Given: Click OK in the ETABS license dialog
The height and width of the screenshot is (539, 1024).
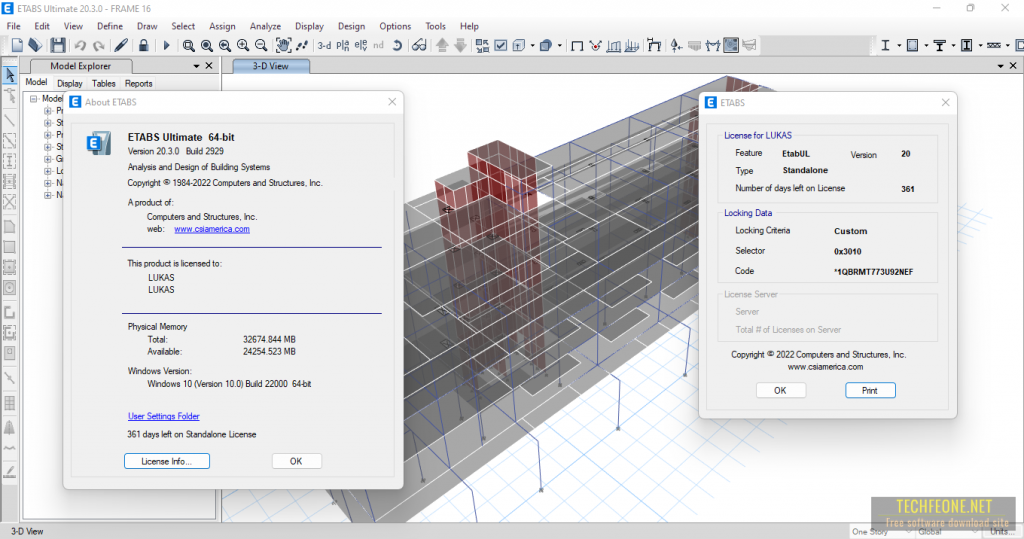Looking at the screenshot, I should click(780, 391).
